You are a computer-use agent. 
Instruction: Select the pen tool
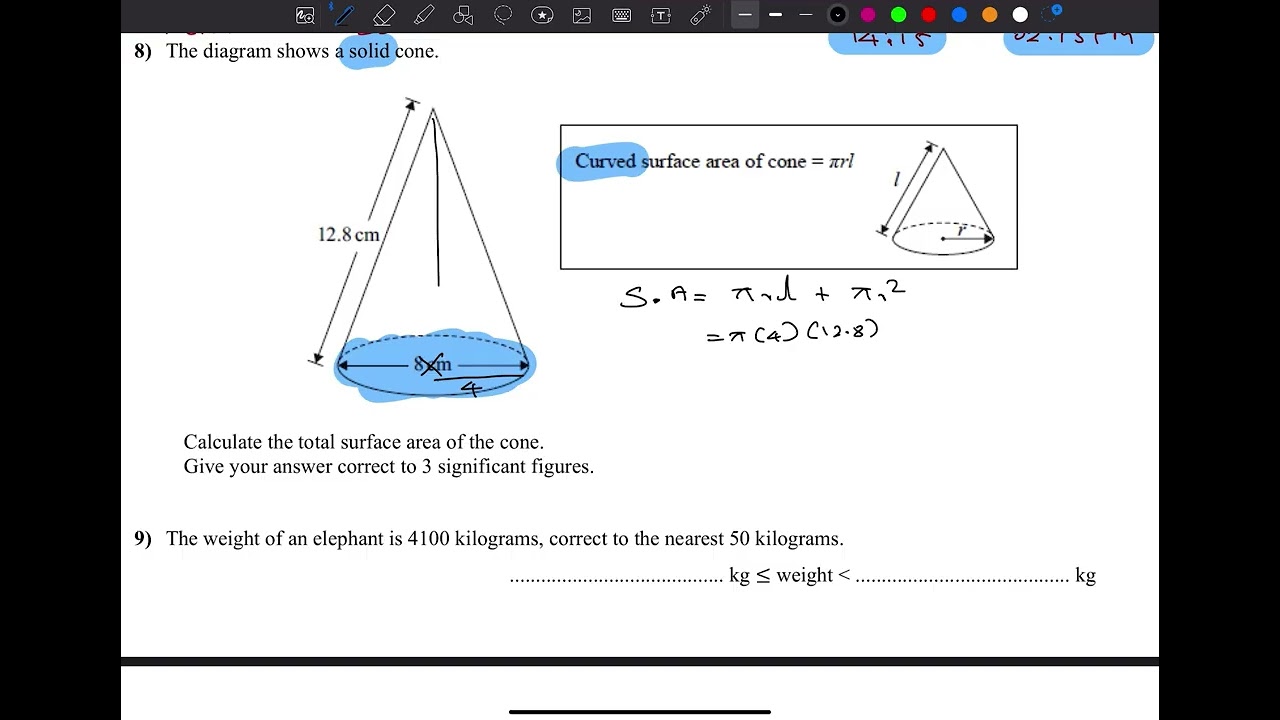coord(345,15)
